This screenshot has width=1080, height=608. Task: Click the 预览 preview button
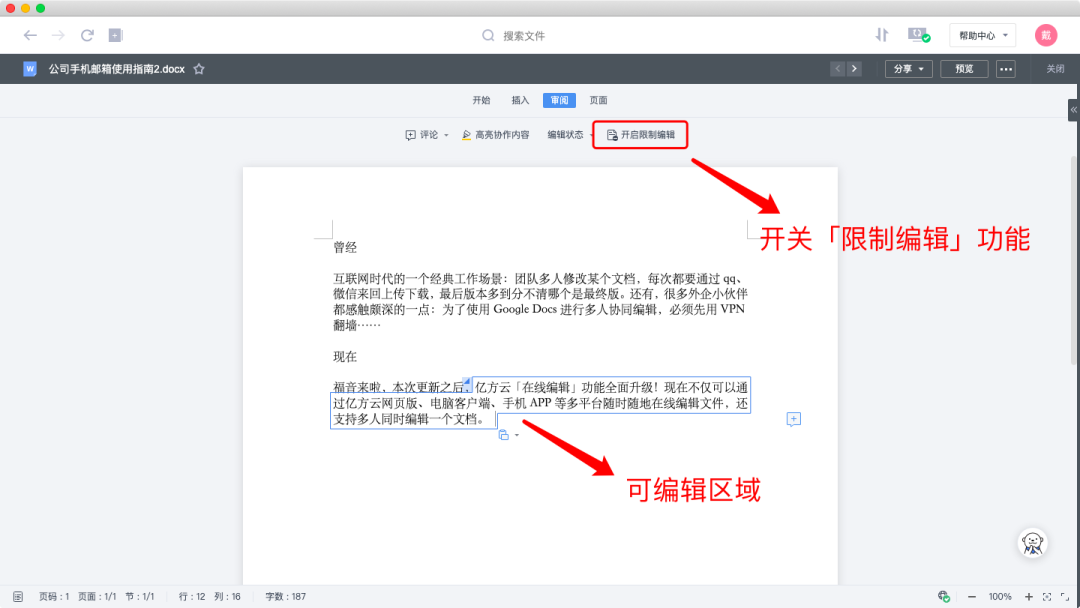coord(963,68)
